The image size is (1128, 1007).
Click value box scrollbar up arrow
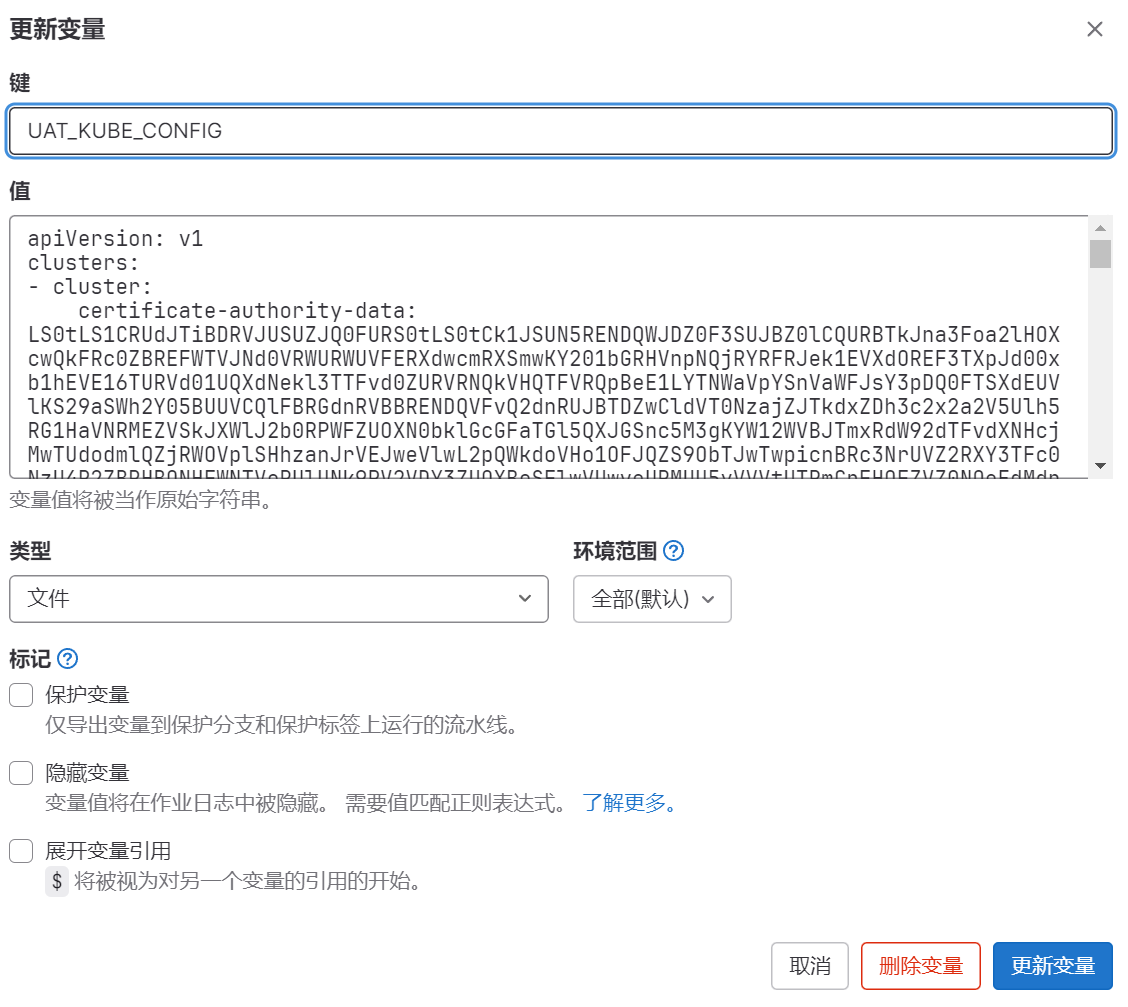pos(1100,228)
